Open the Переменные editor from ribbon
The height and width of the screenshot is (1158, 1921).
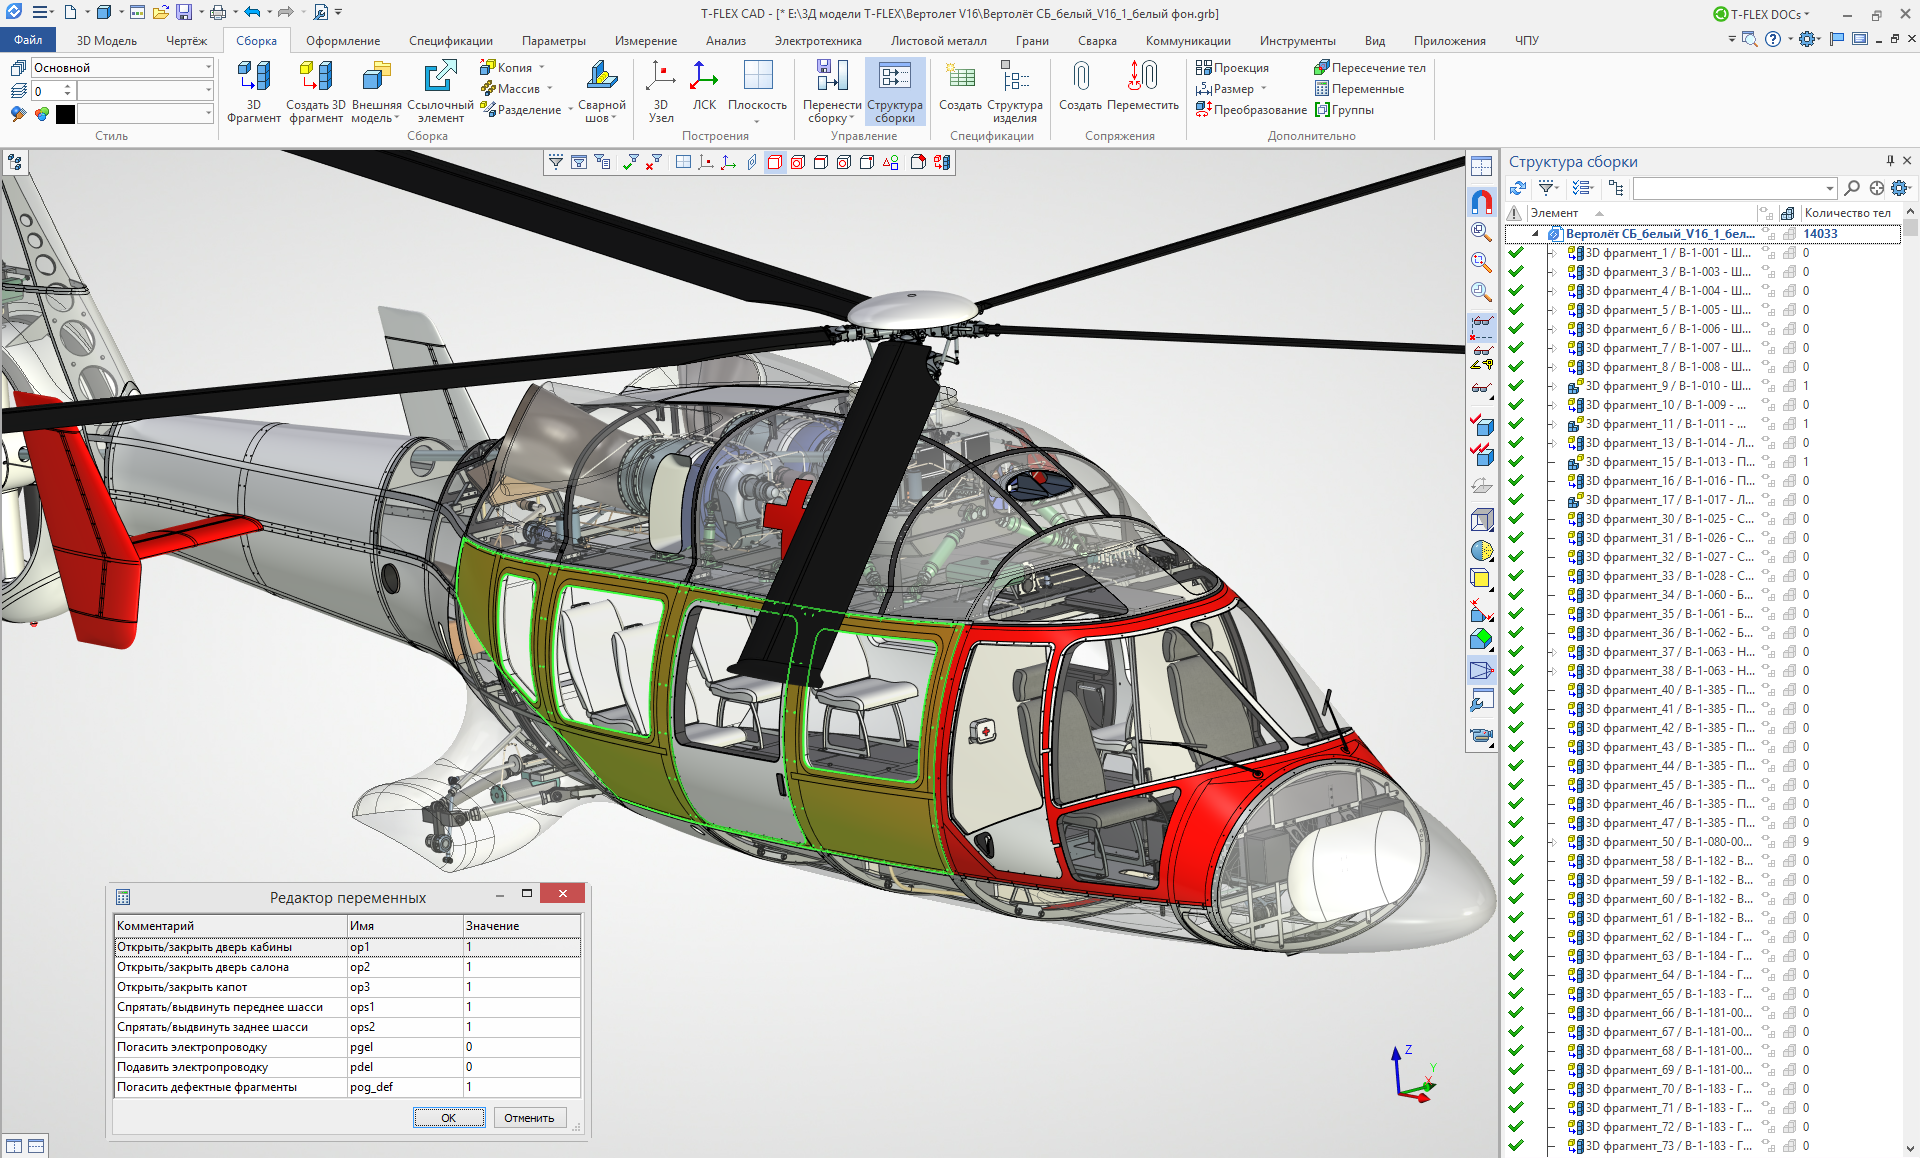tap(1359, 88)
